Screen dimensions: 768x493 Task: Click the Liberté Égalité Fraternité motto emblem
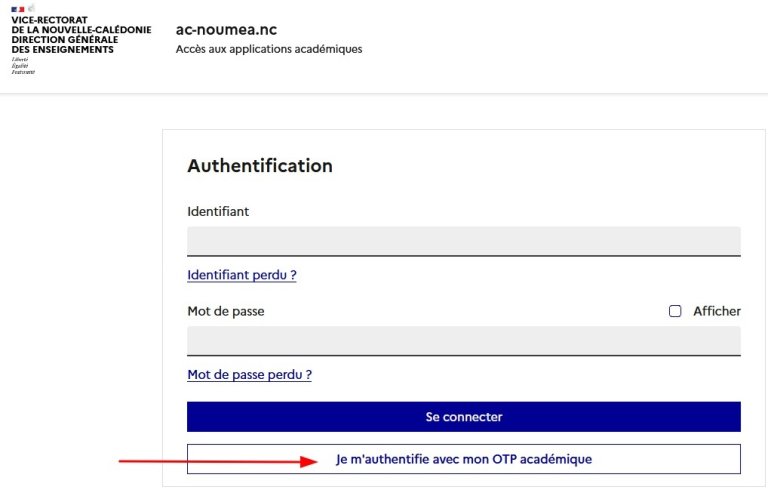[23, 66]
